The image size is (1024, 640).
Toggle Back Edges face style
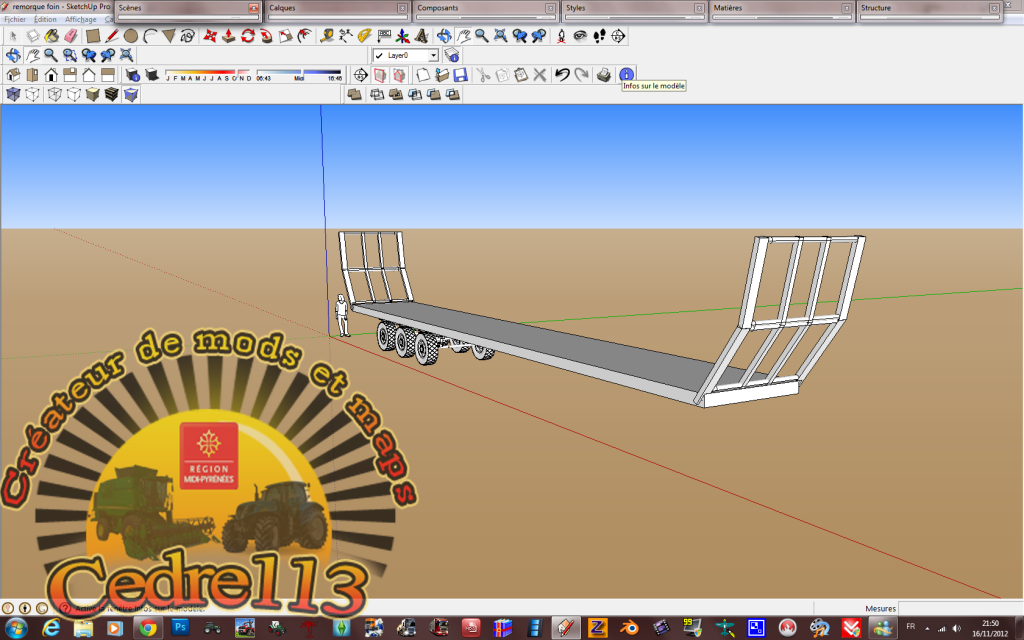pyautogui.click(x=33, y=95)
